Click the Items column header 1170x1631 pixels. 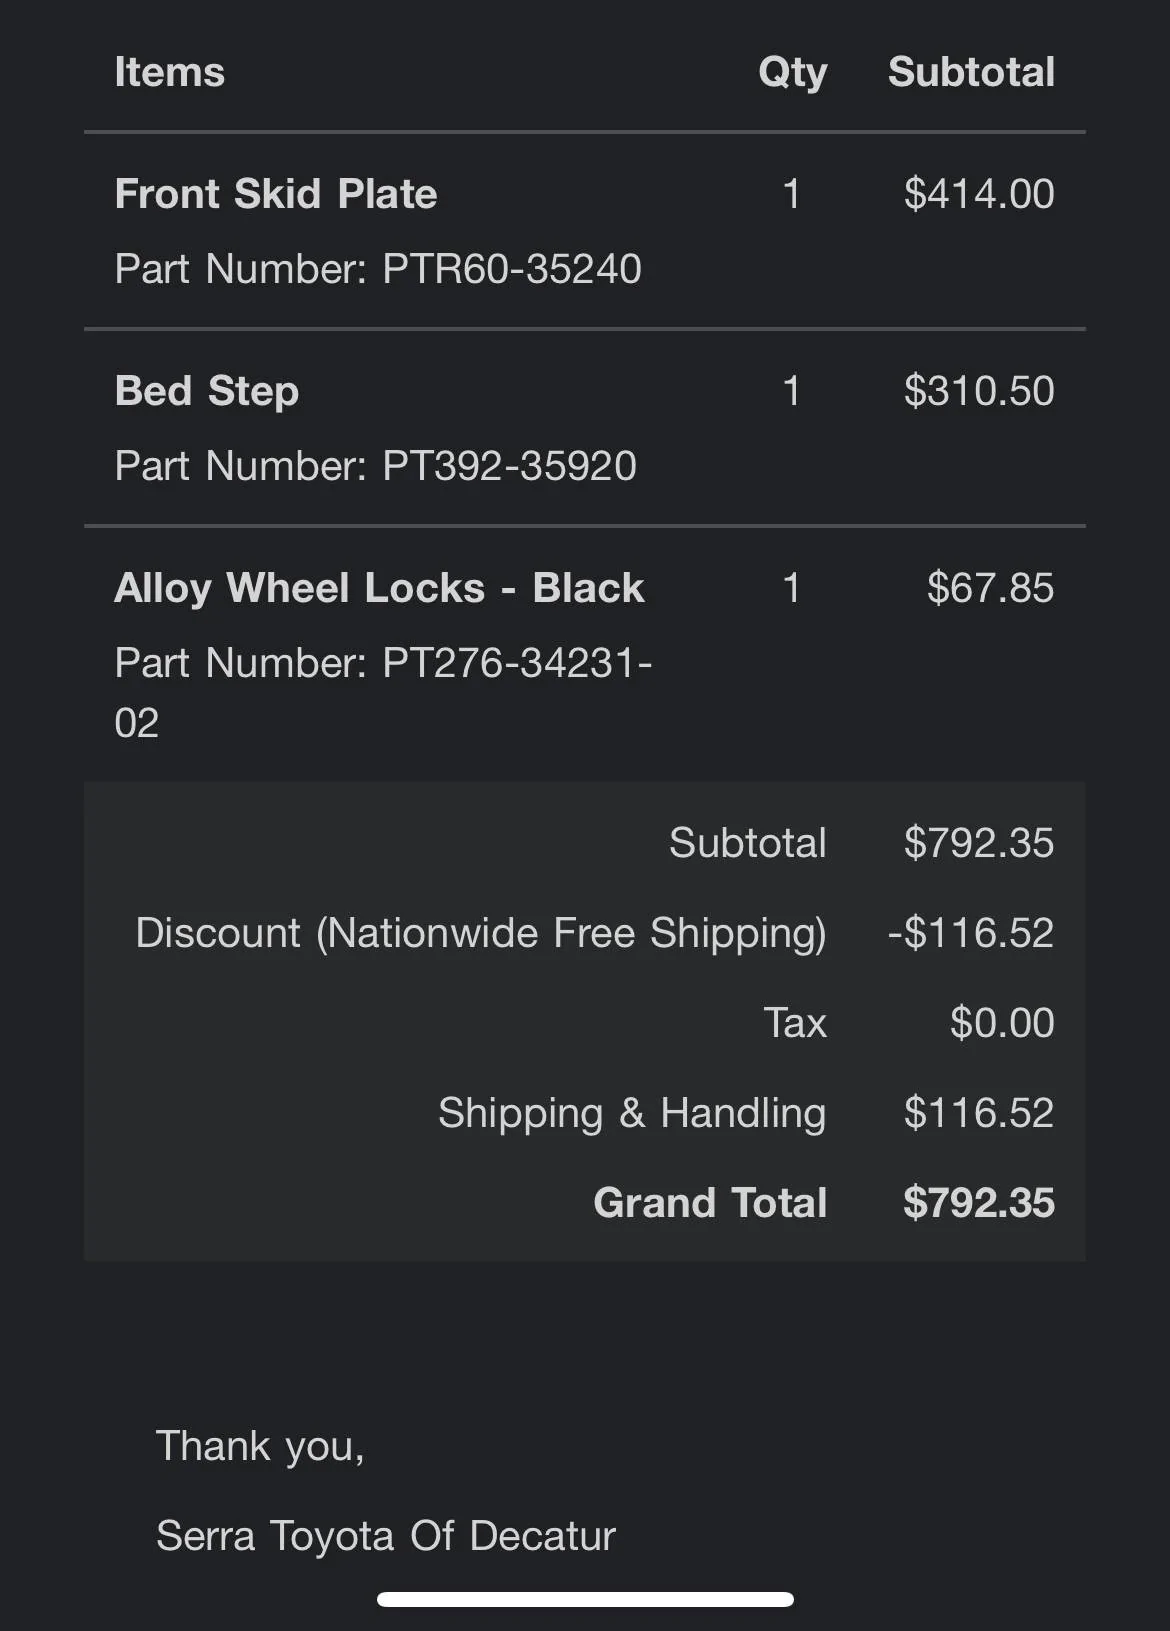coord(170,72)
